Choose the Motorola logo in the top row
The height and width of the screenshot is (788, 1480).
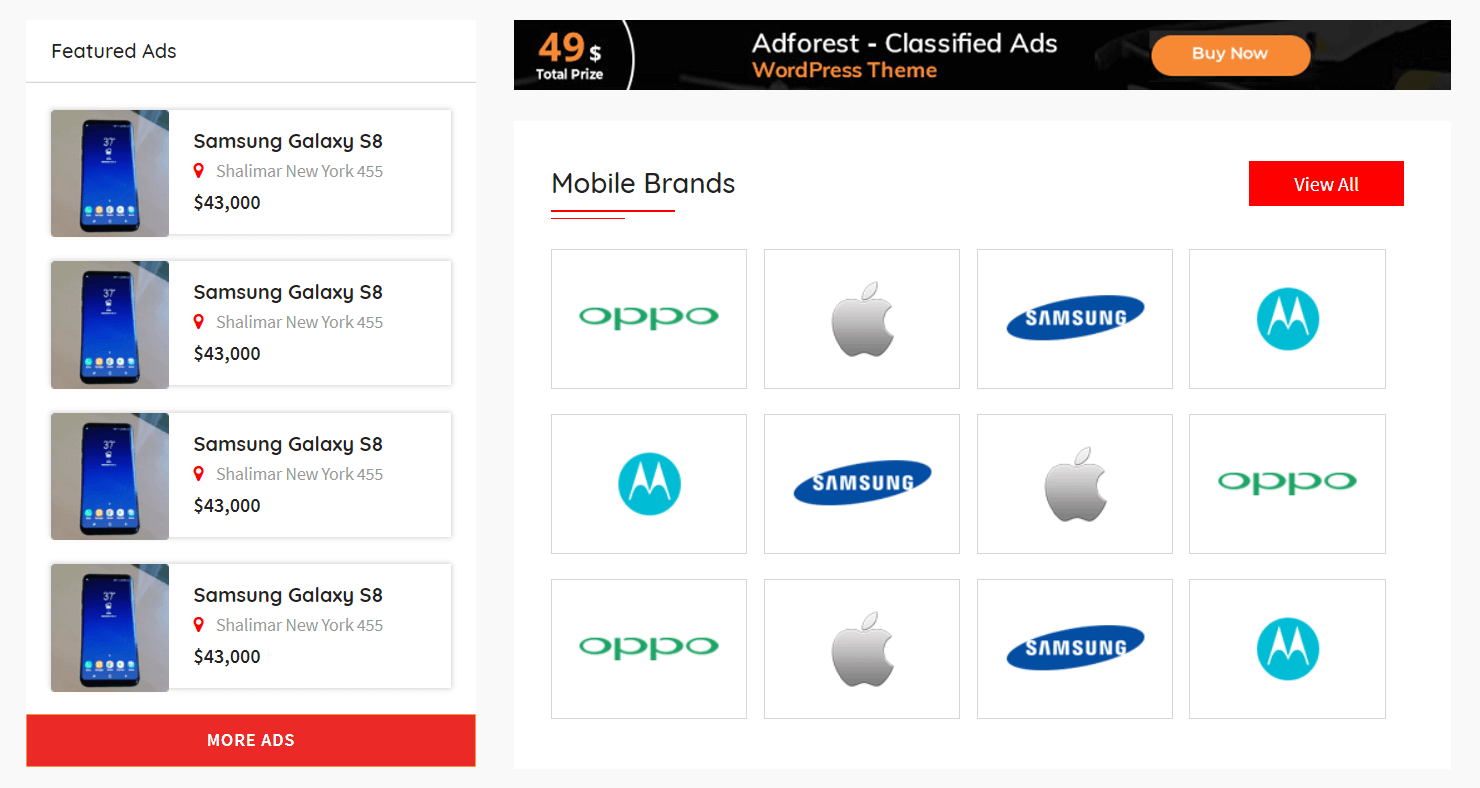tap(1287, 319)
